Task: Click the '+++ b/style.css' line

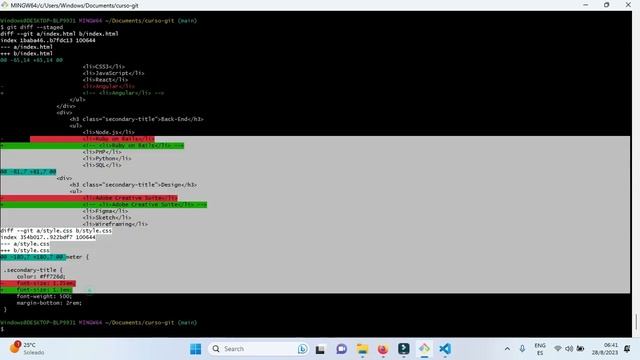Action: [x=25, y=250]
